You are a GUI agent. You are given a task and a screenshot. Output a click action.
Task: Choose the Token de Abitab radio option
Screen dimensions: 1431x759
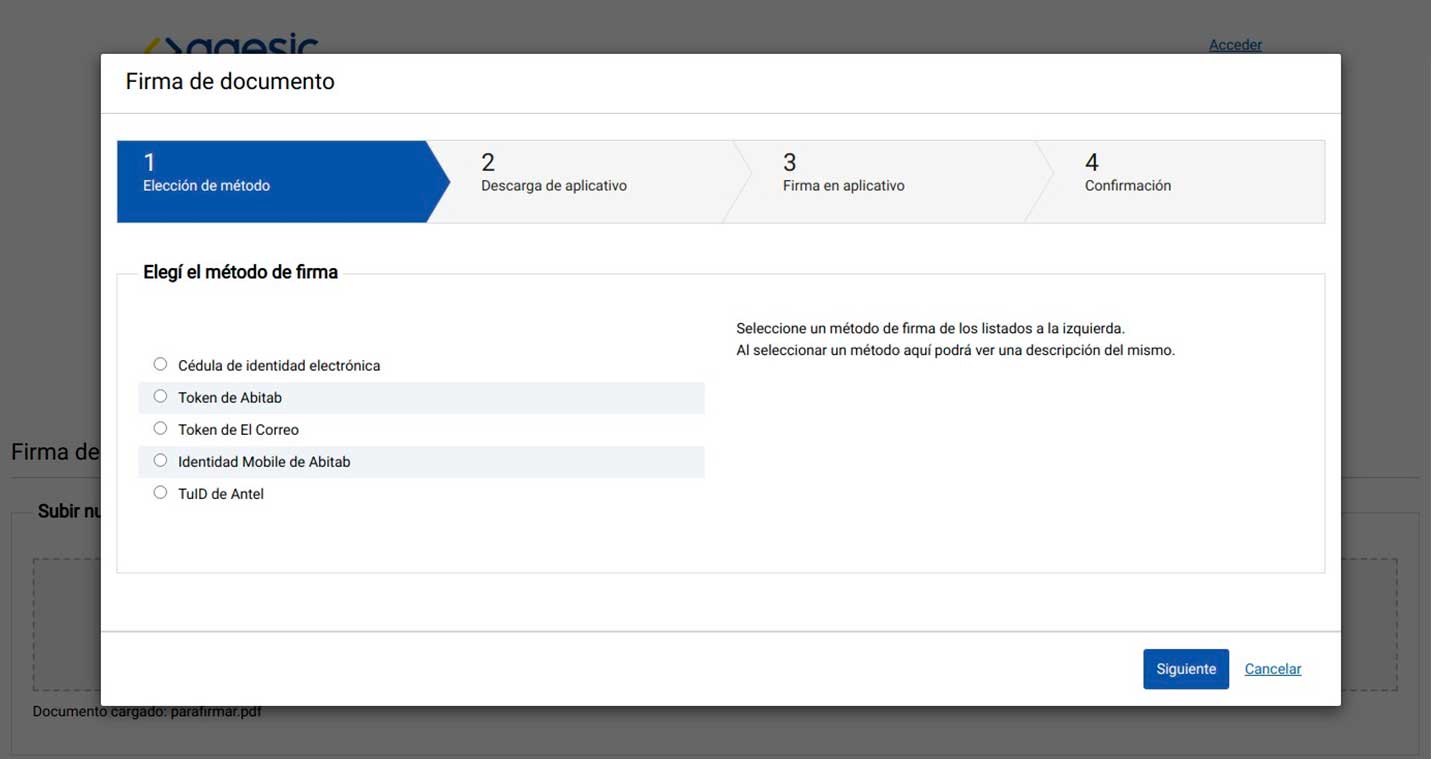pyautogui.click(x=160, y=396)
